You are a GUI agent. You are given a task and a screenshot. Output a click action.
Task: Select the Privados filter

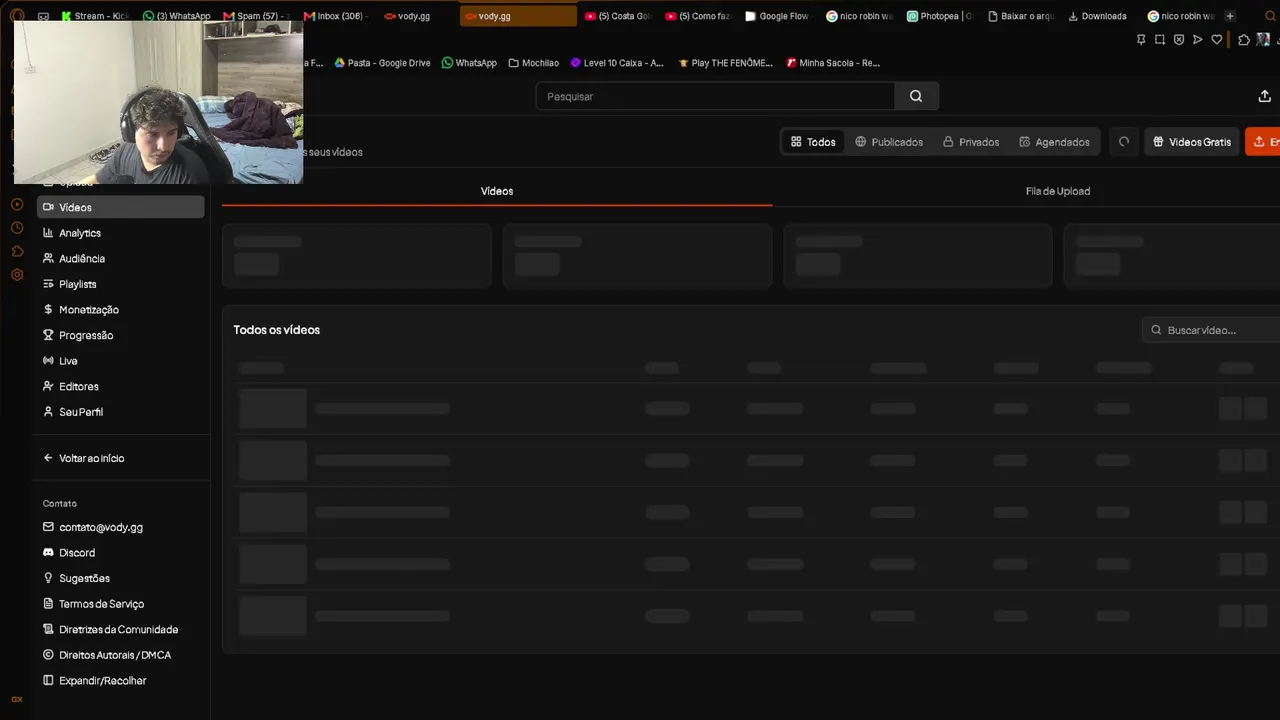(970, 142)
